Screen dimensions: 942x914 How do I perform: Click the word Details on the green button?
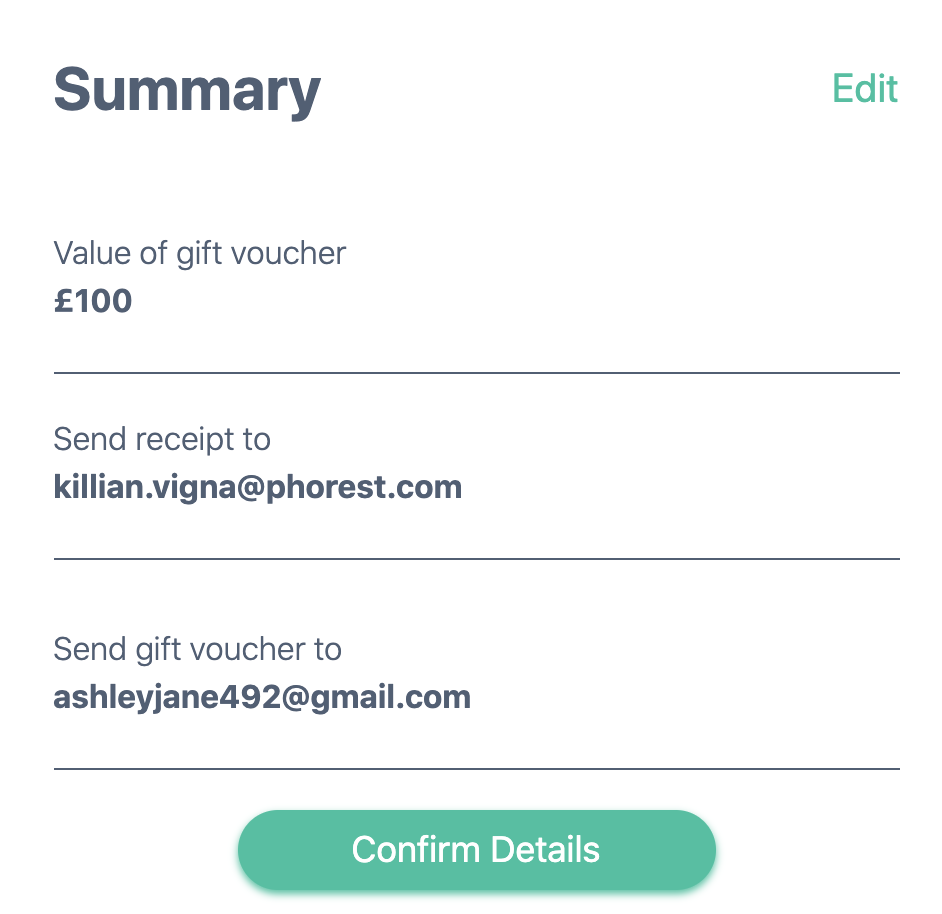[545, 850]
